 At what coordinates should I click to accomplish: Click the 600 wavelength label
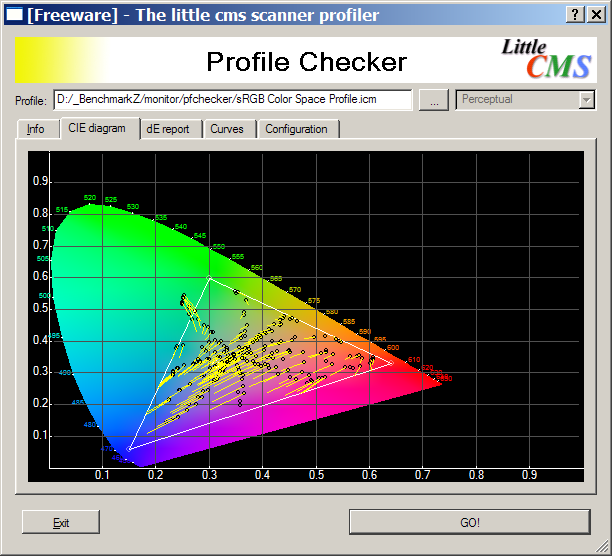pyautogui.click(x=393, y=347)
